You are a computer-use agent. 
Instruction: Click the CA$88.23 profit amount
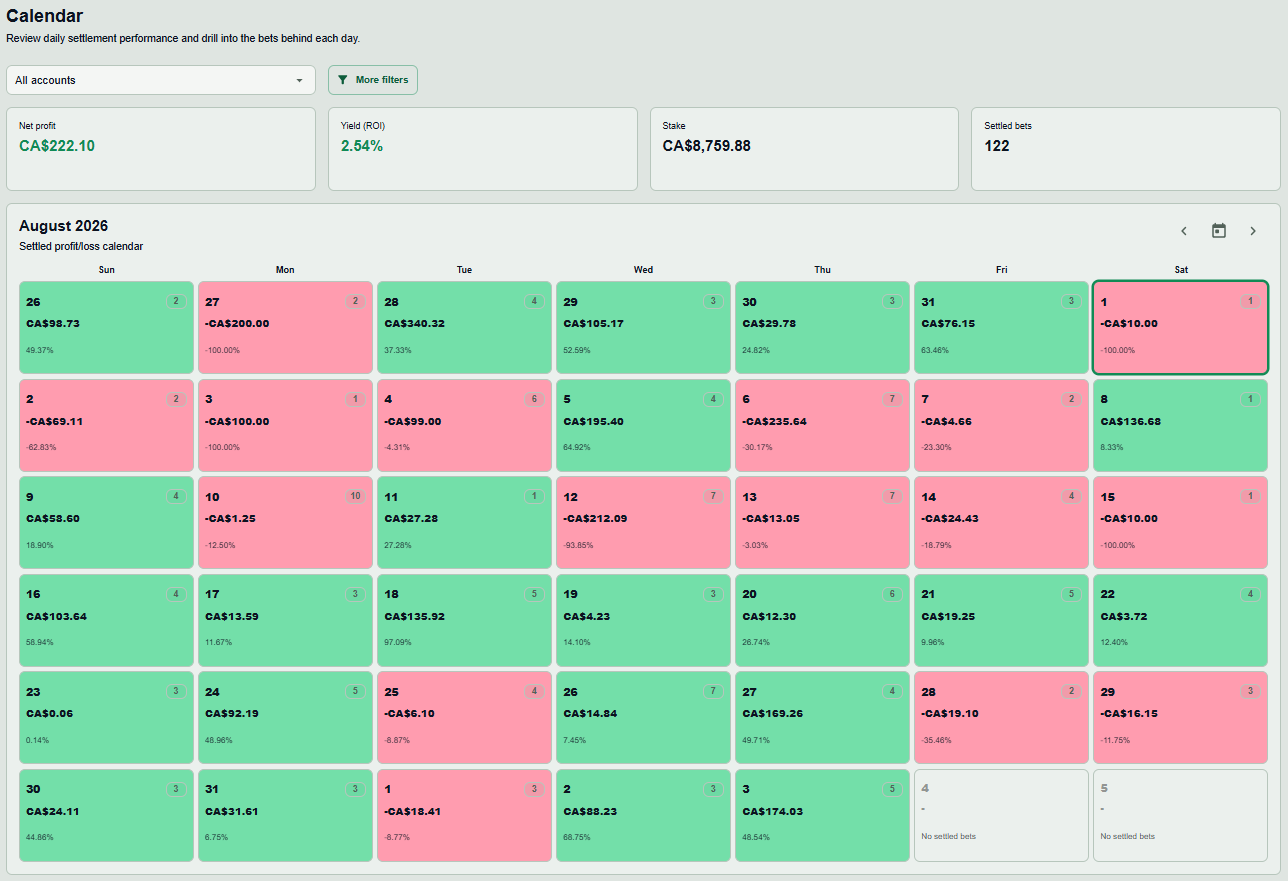[x=592, y=812]
